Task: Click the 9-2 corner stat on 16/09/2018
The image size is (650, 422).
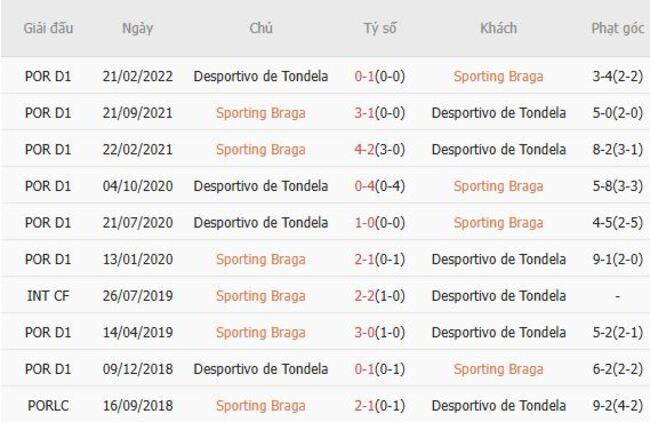Action: [605, 405]
